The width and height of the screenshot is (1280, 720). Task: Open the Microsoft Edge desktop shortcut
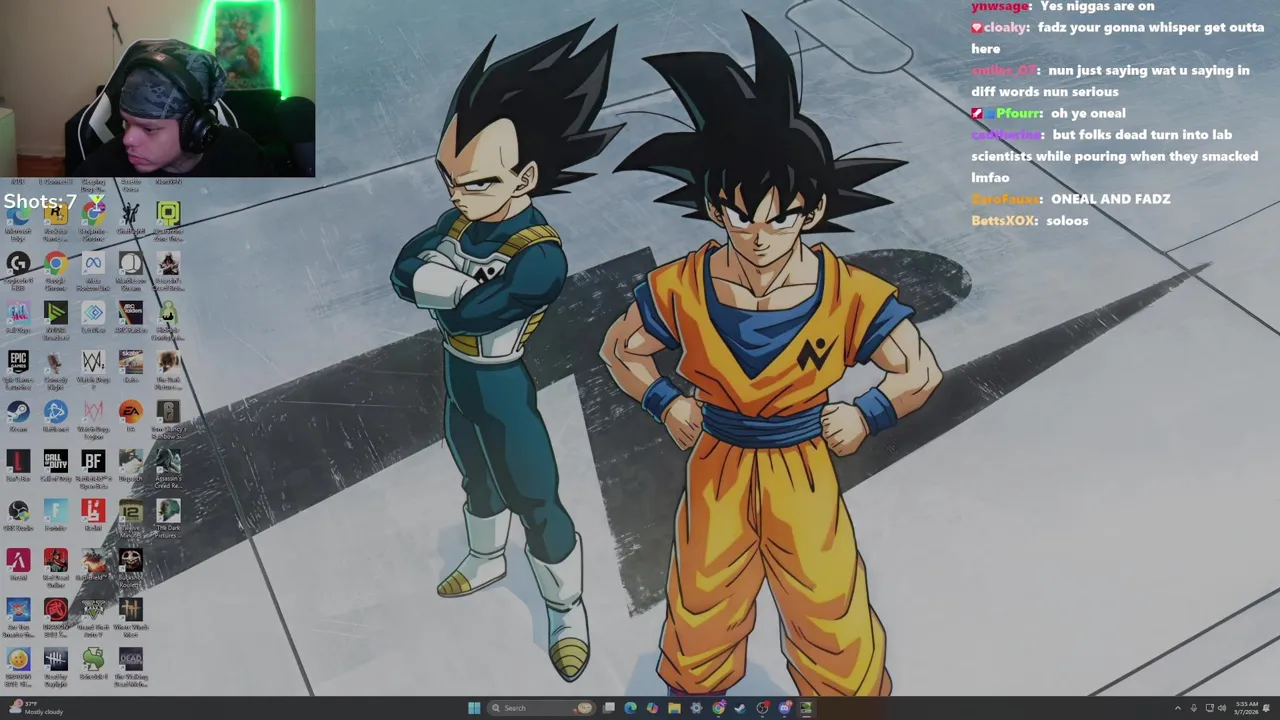[18, 220]
